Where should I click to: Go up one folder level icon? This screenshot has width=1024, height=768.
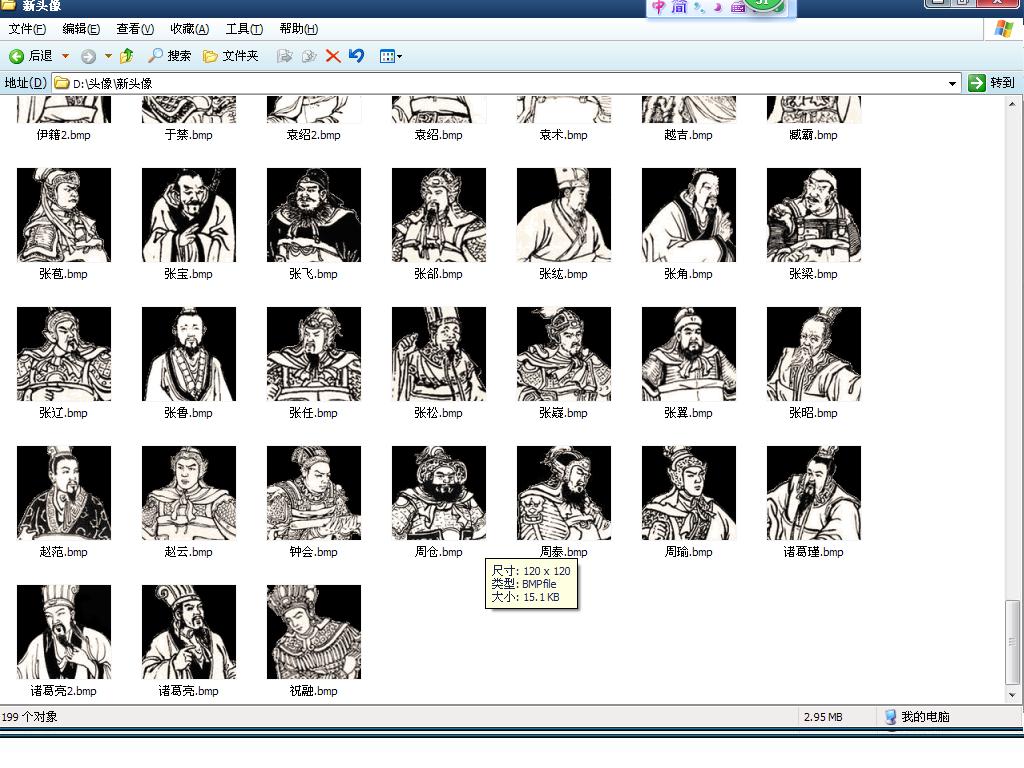coord(127,56)
